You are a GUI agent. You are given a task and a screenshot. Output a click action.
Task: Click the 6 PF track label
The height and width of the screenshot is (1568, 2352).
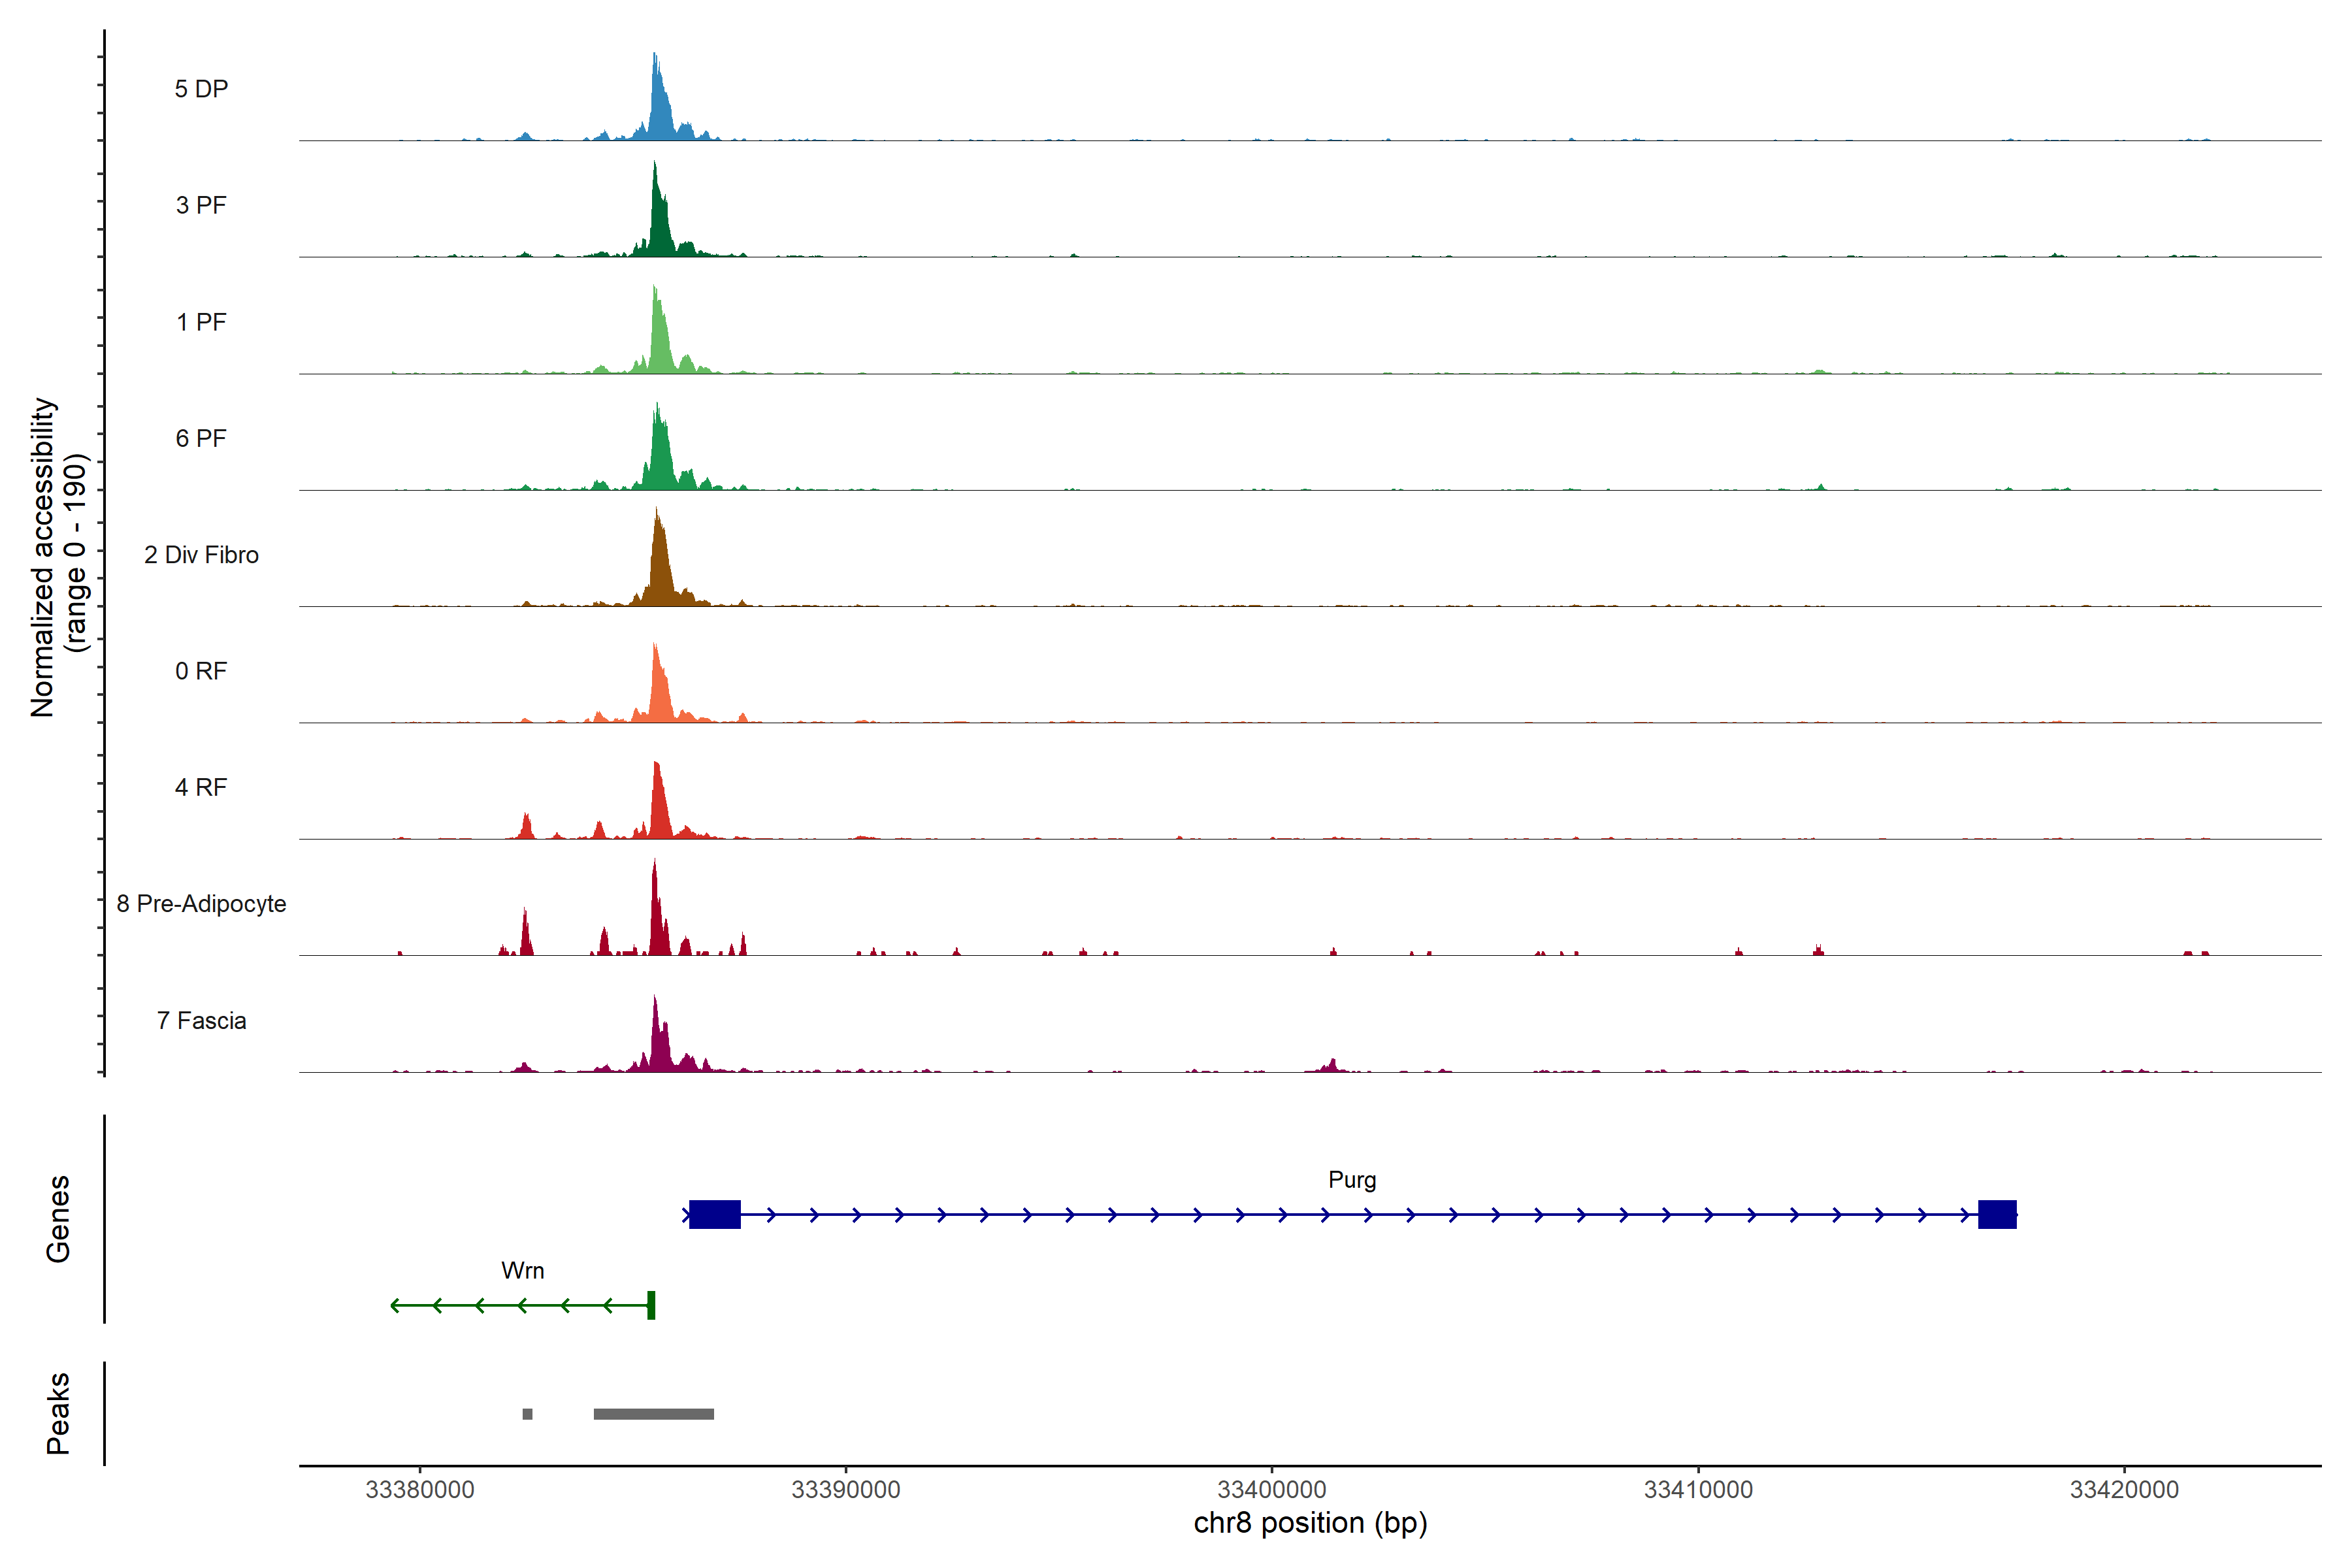201,438
